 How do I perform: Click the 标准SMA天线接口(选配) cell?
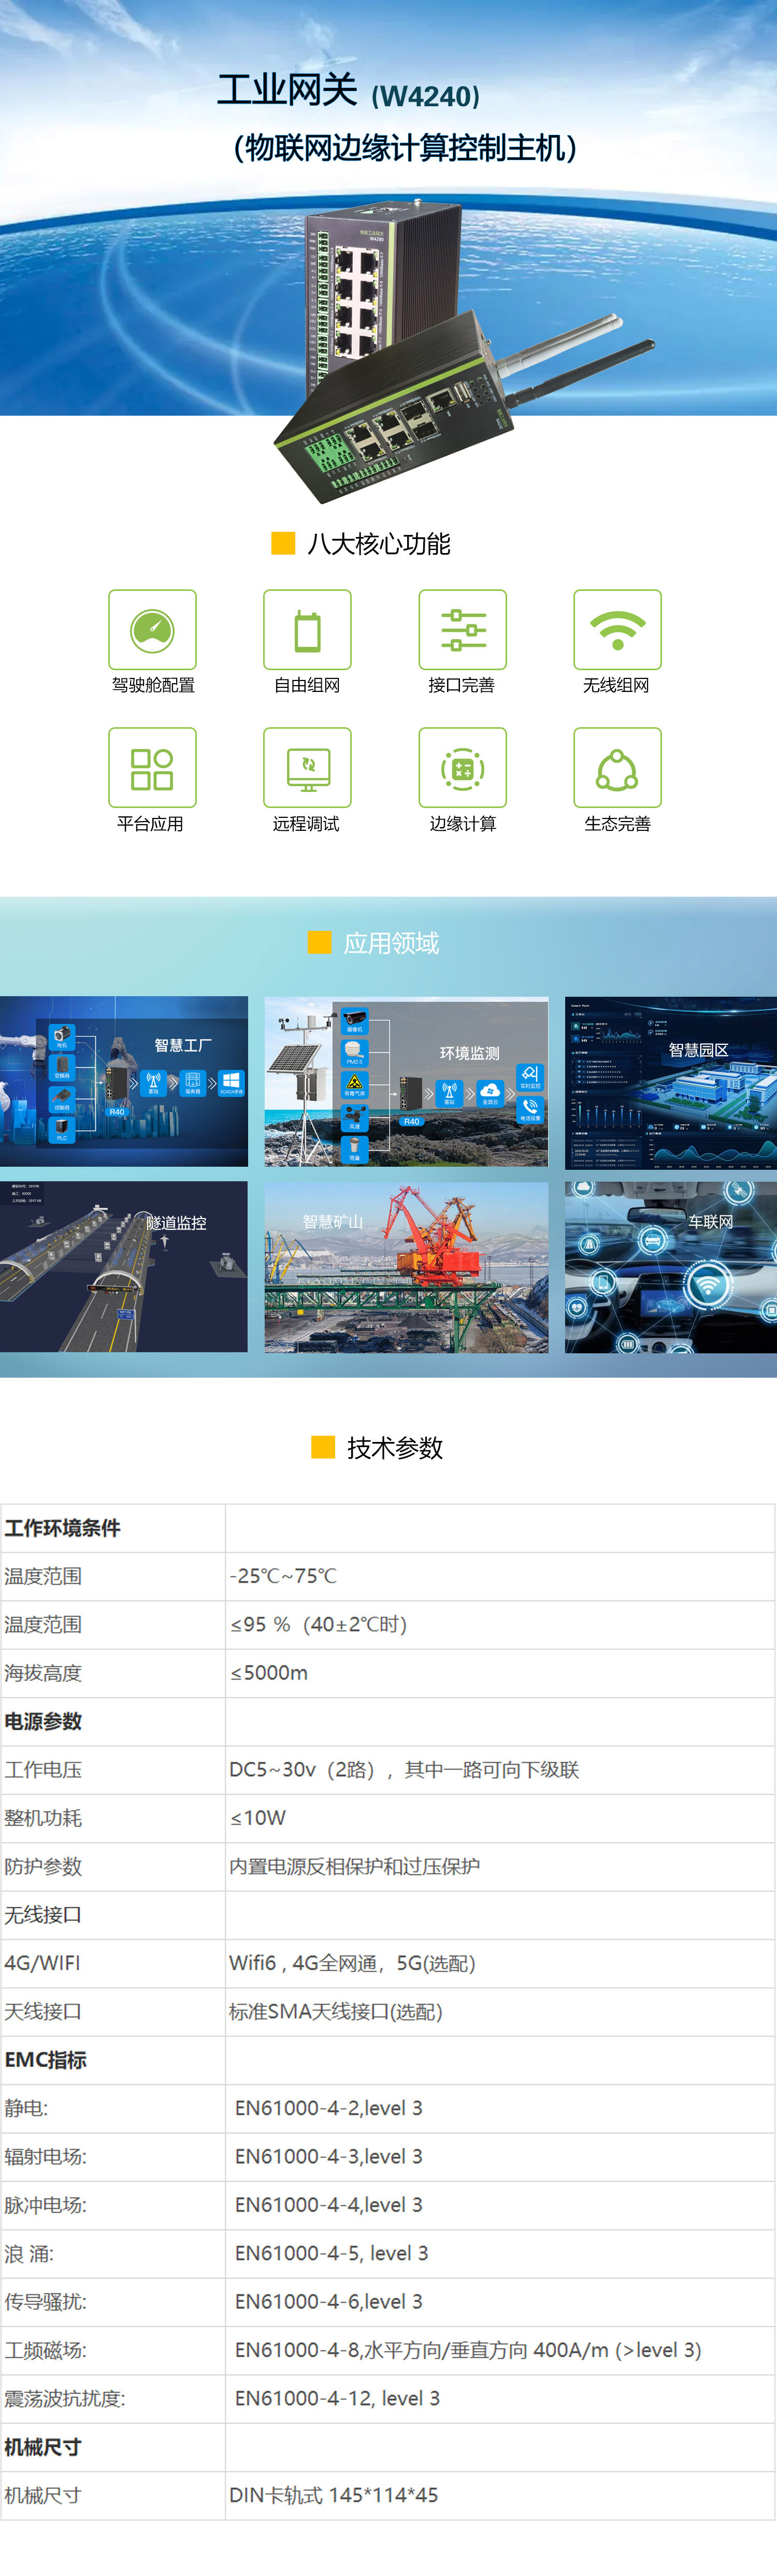click(x=500, y=2011)
